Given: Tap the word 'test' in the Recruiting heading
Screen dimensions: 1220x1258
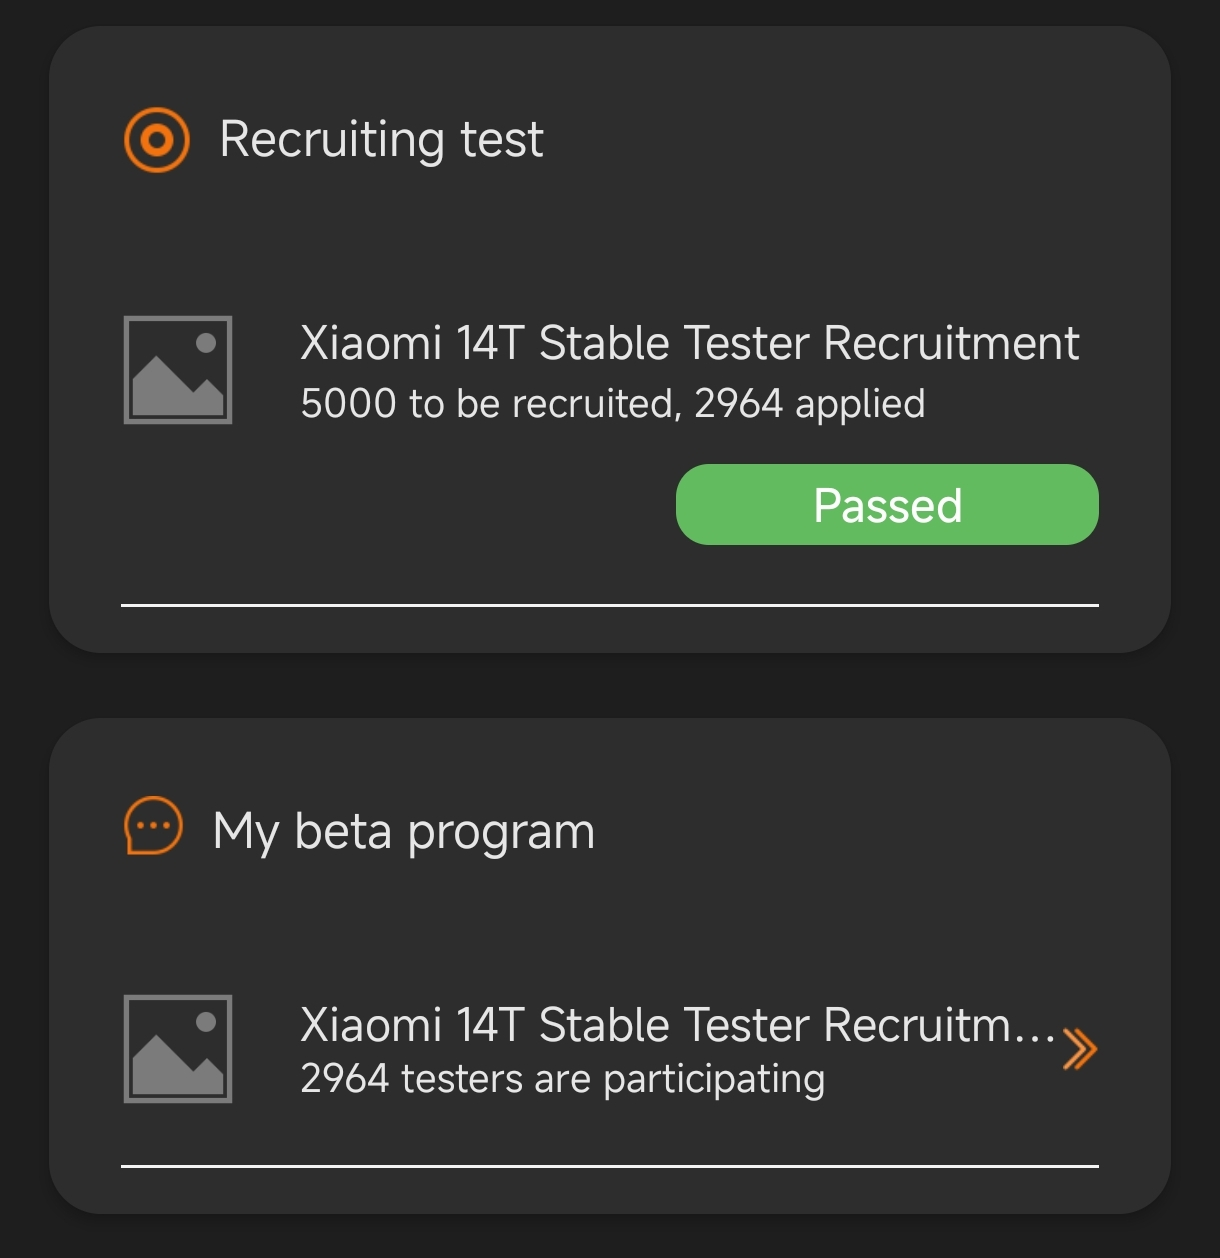Looking at the screenshot, I should tap(502, 139).
